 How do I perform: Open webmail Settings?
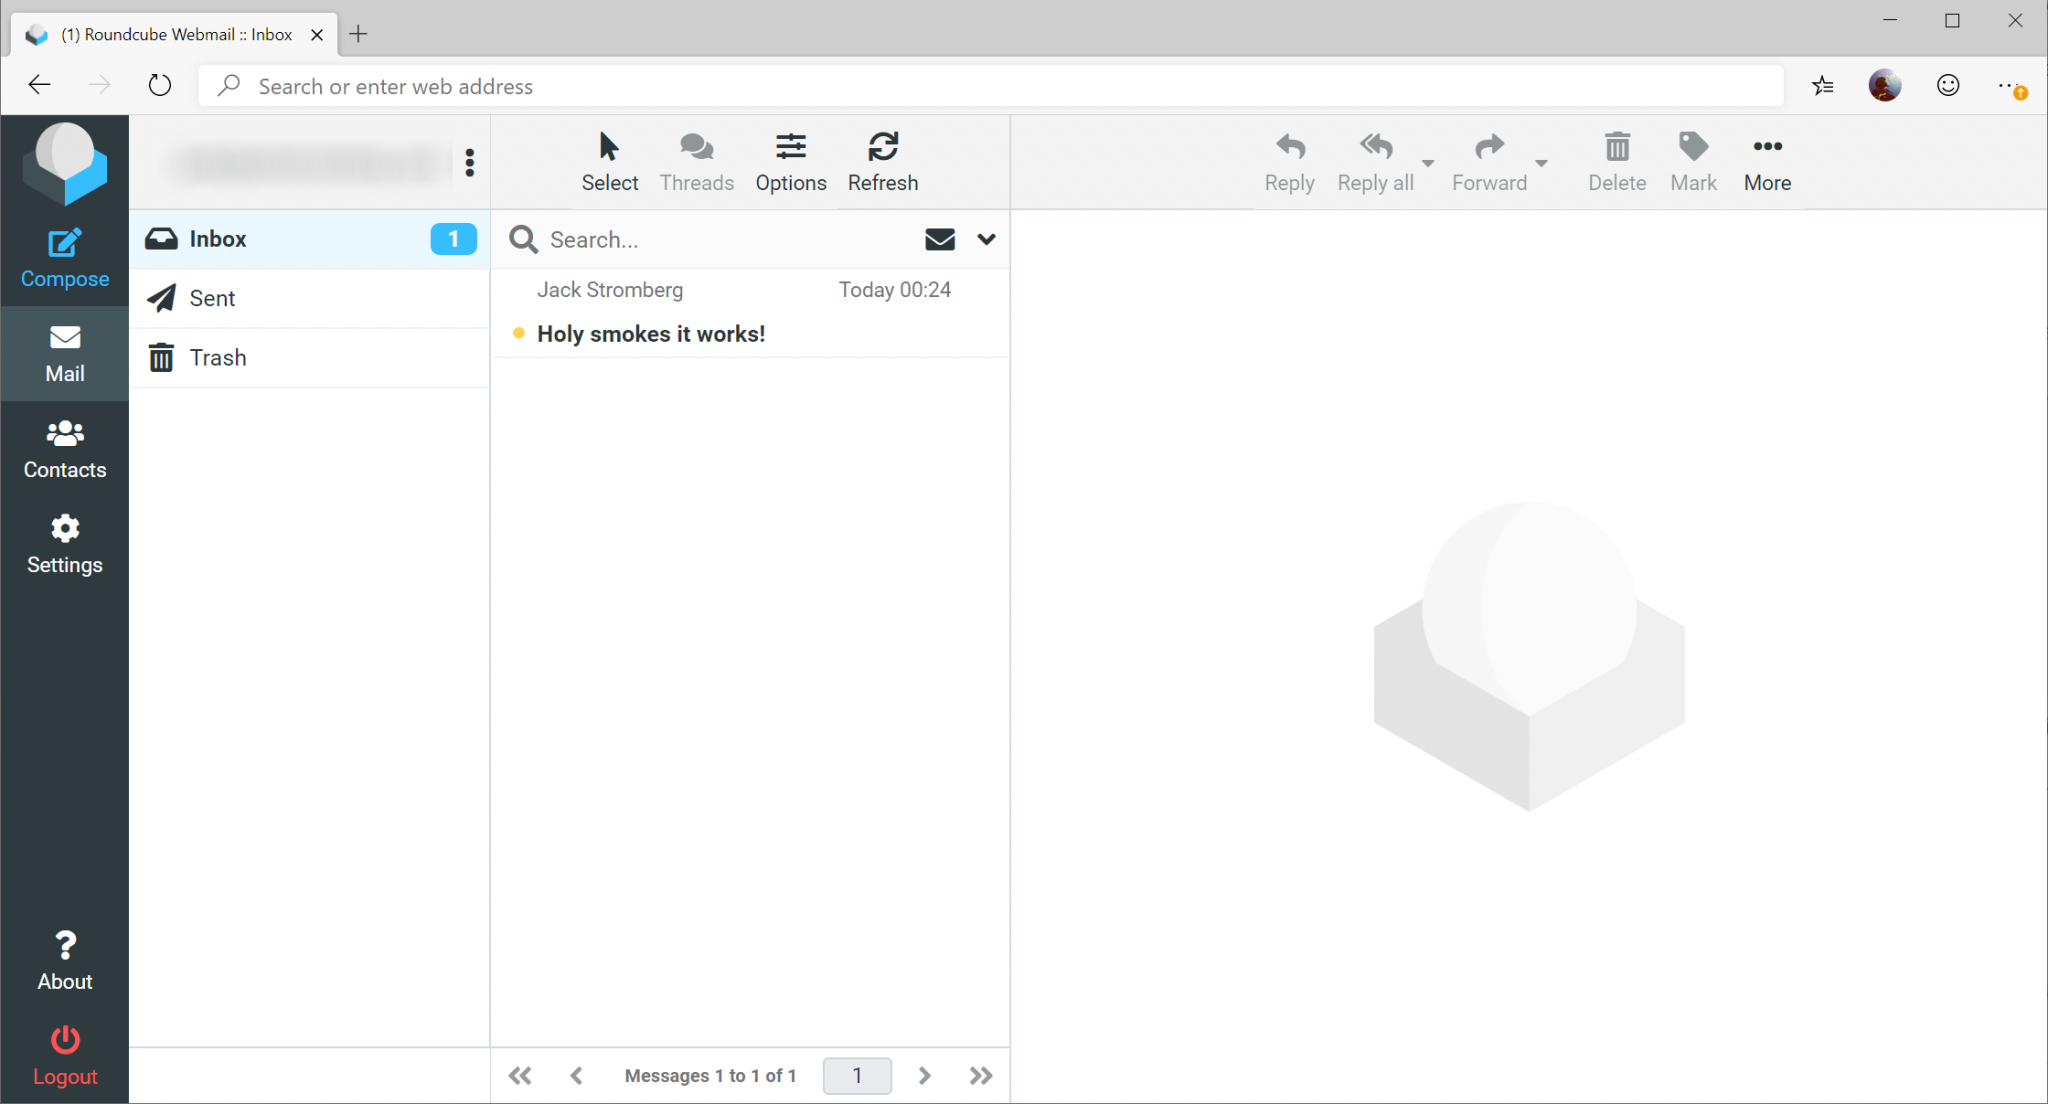64,543
